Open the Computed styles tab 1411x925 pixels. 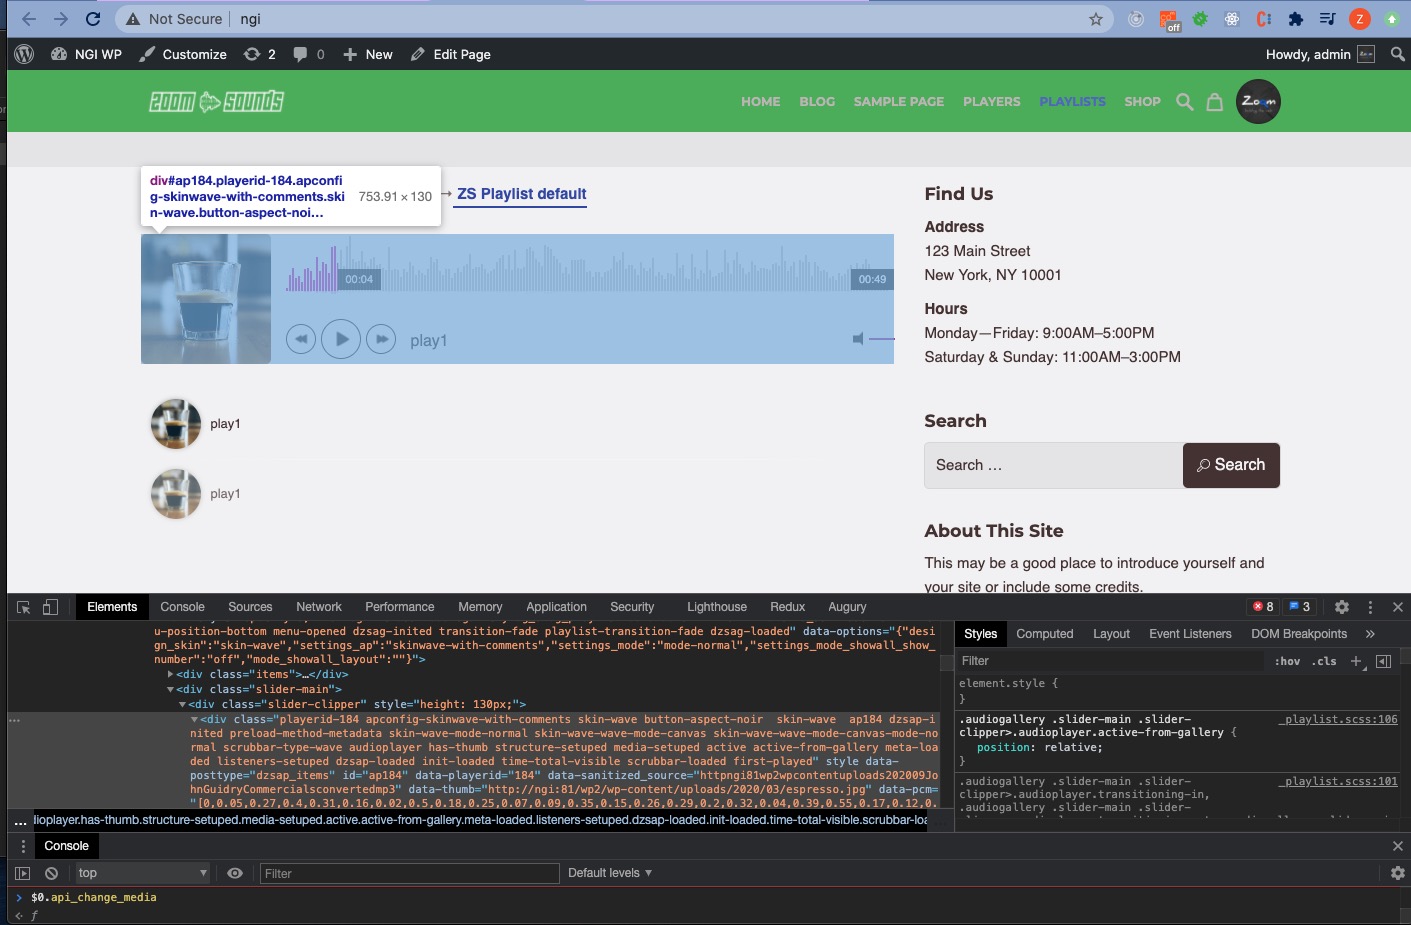tap(1044, 634)
